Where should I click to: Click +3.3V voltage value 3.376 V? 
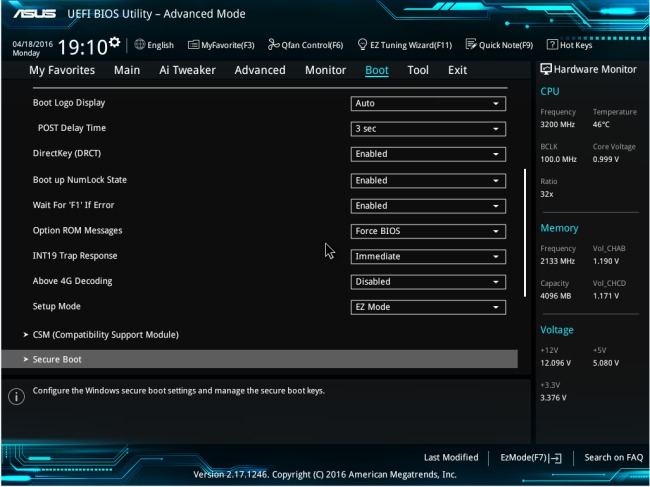553,398
